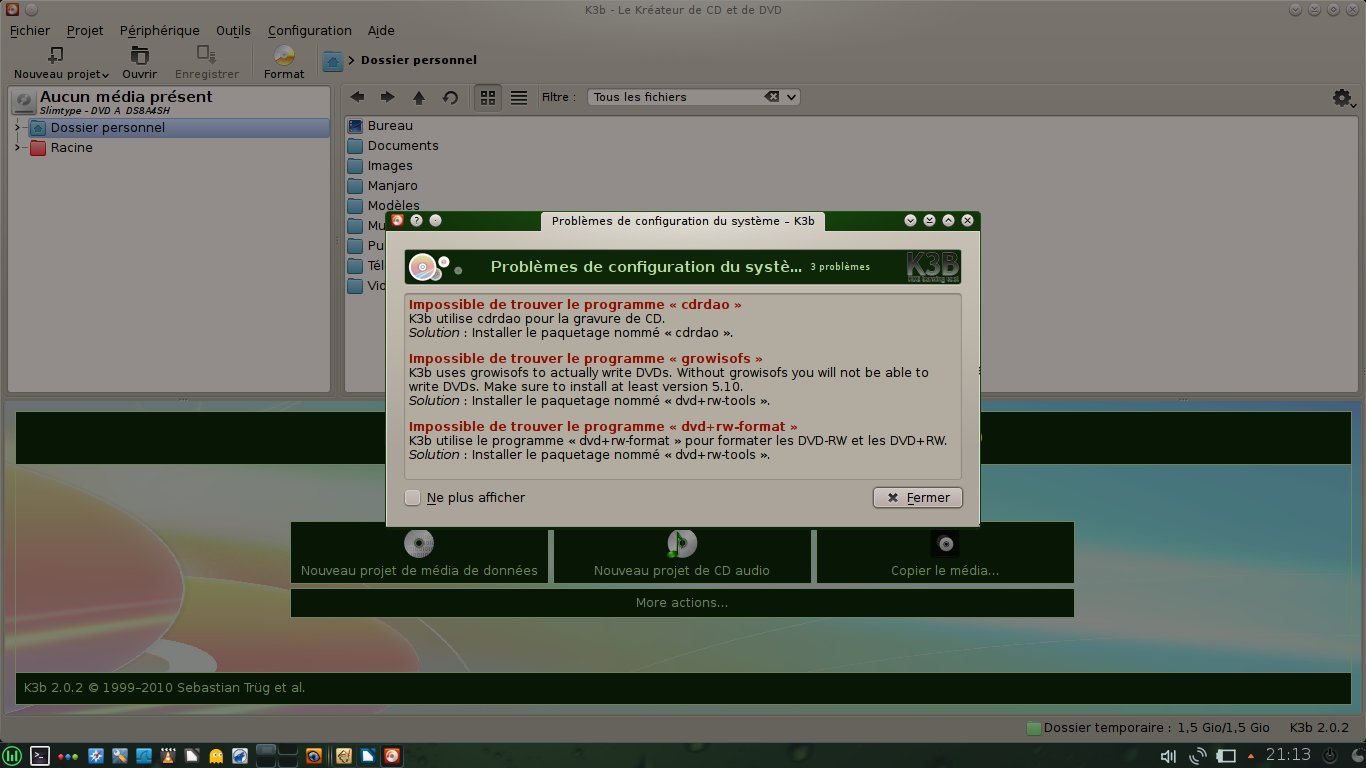
Task: Select the Images folder
Action: click(380, 166)
